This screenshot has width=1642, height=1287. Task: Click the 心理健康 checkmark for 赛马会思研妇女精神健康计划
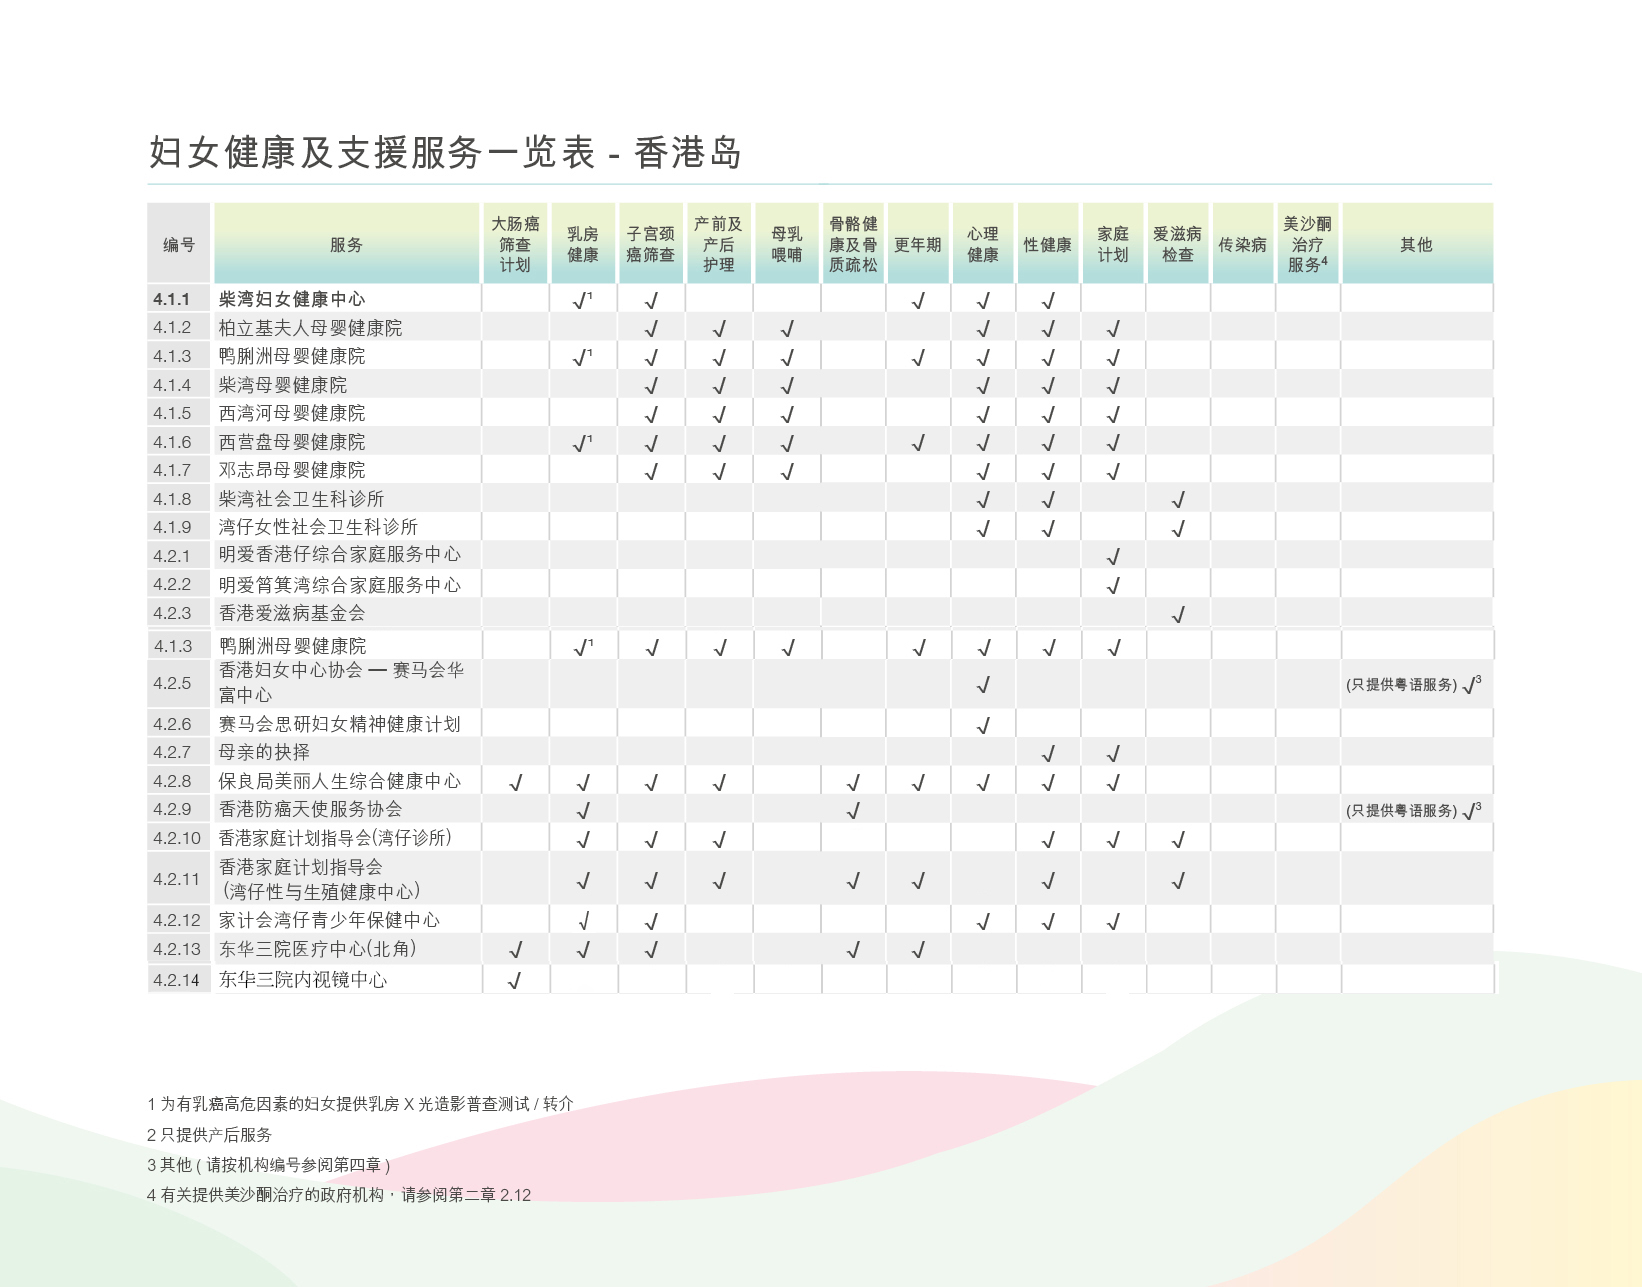point(983,725)
